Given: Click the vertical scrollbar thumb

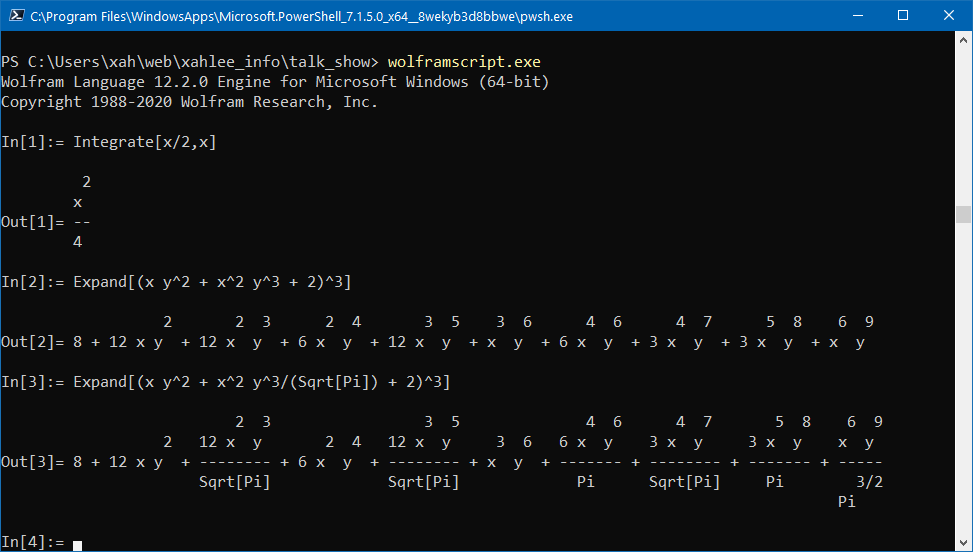Looking at the screenshot, I should coord(963,215).
